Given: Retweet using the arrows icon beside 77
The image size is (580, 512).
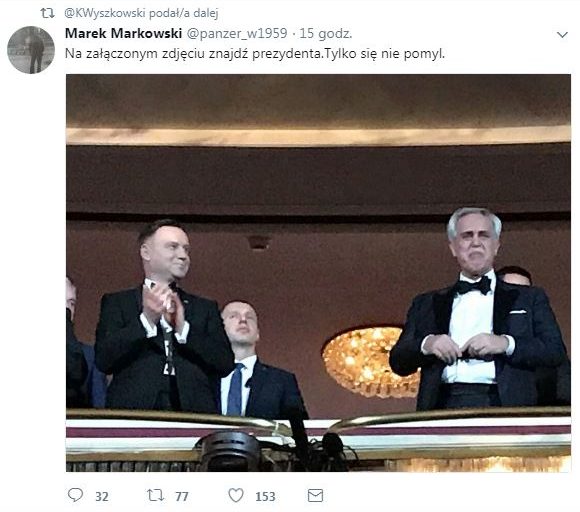Looking at the screenshot, I should click(x=155, y=495).
